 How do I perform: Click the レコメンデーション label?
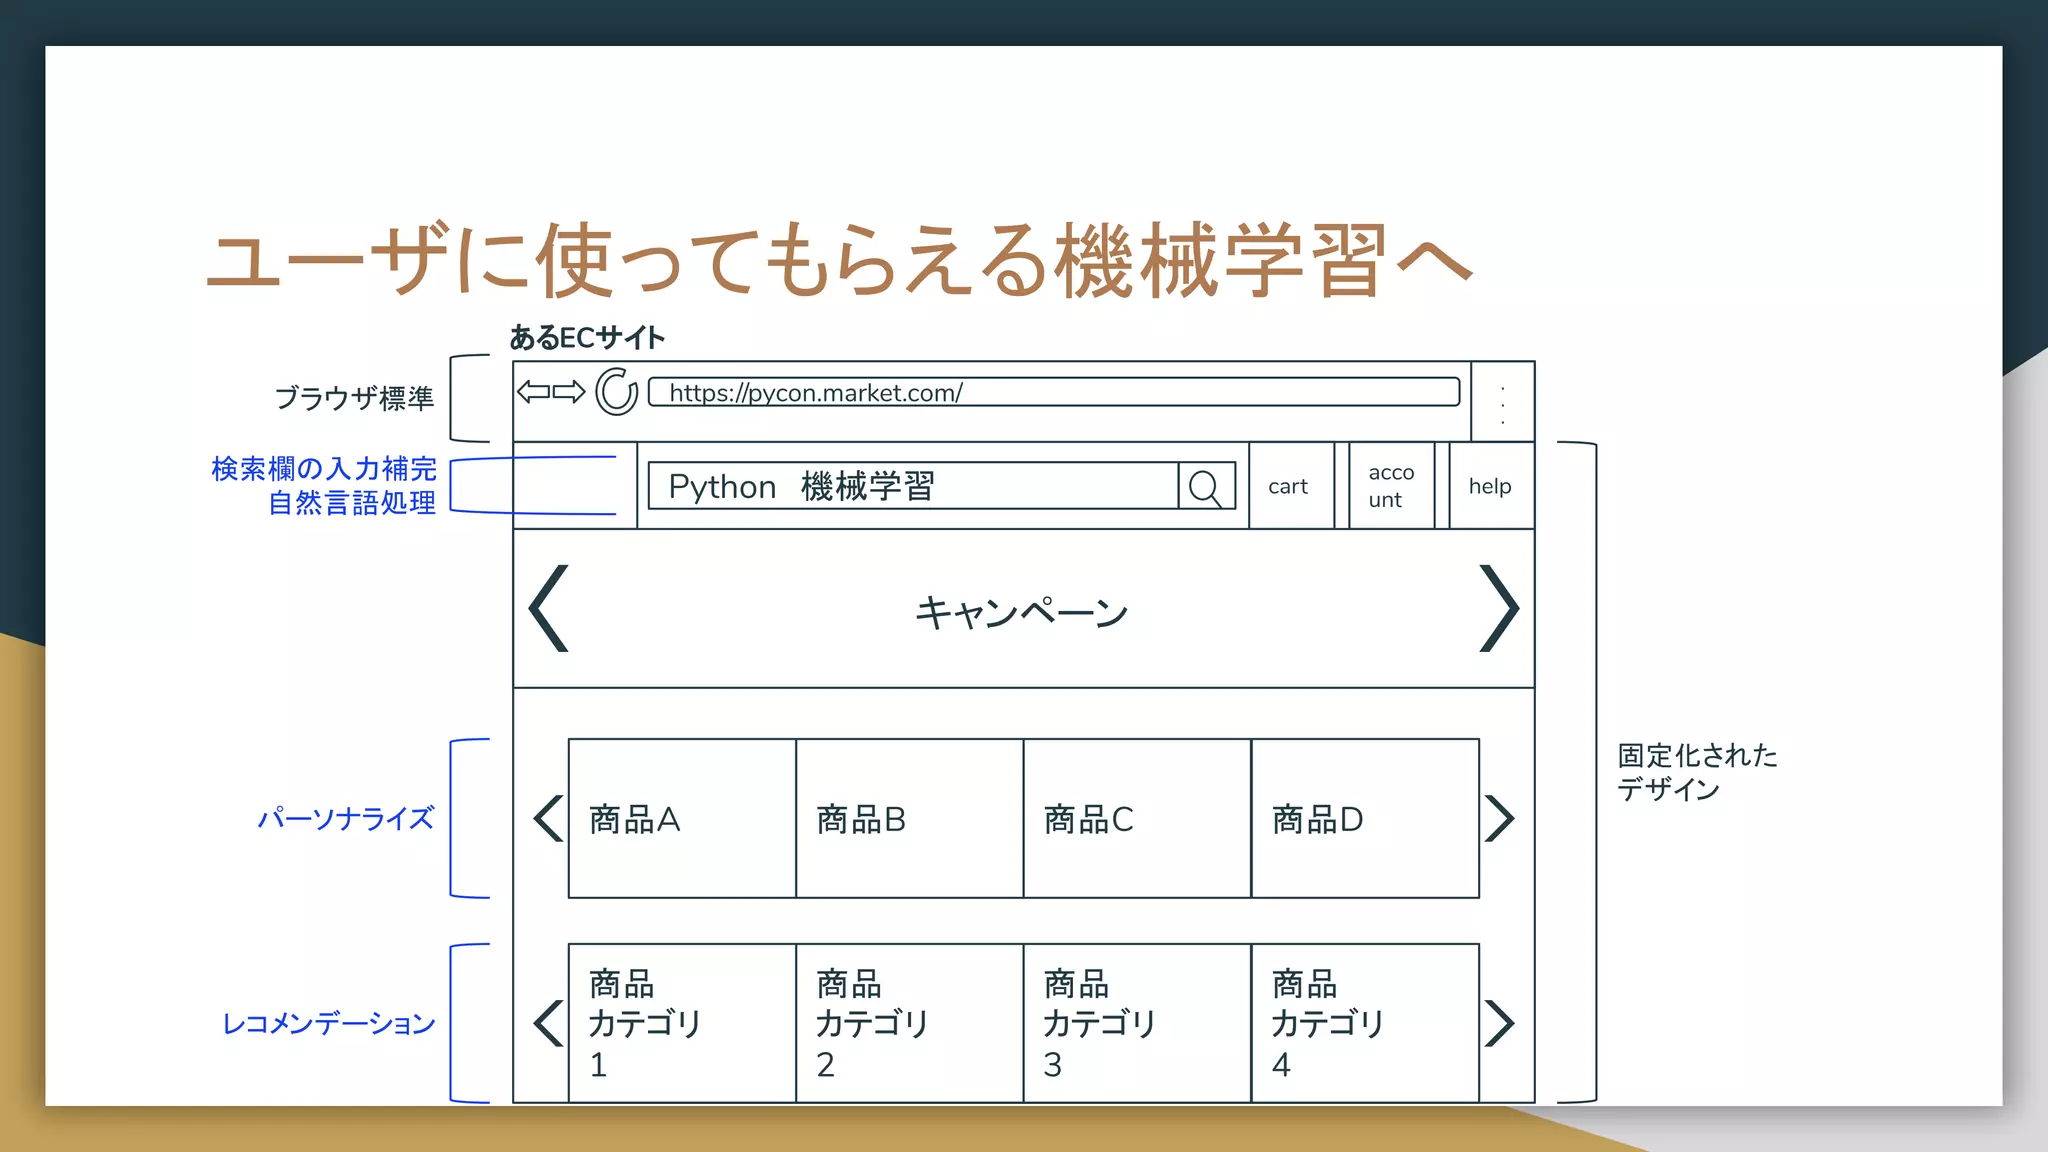click(x=328, y=1023)
